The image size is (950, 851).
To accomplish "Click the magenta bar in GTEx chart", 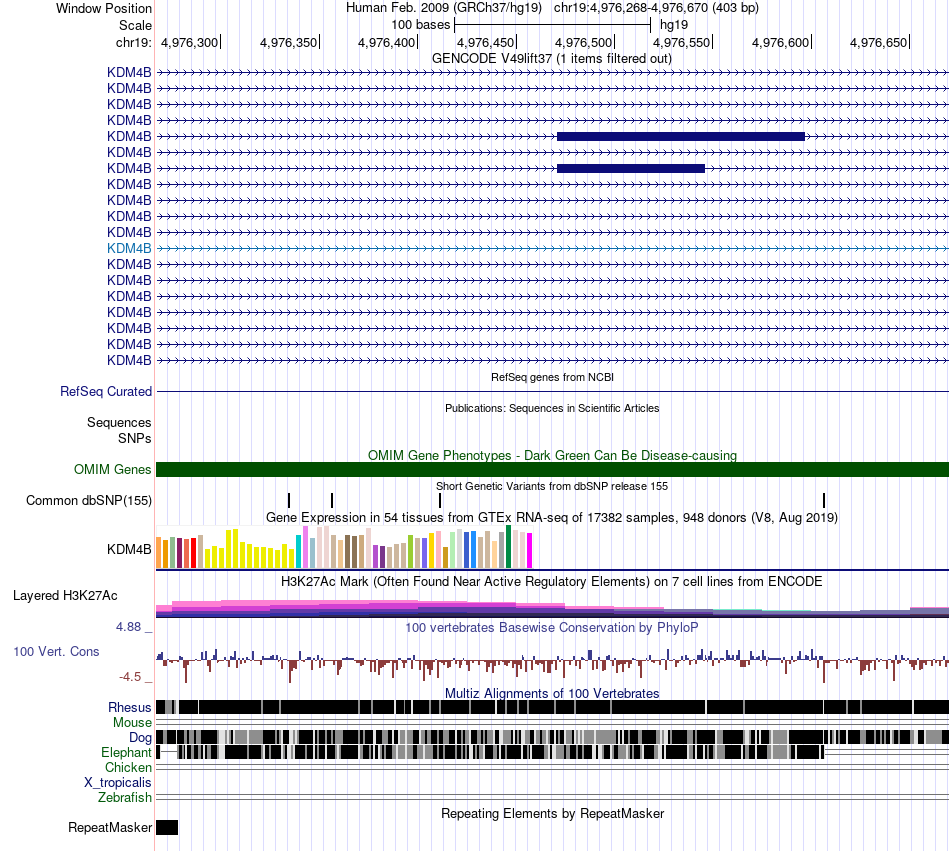I will click(529, 550).
